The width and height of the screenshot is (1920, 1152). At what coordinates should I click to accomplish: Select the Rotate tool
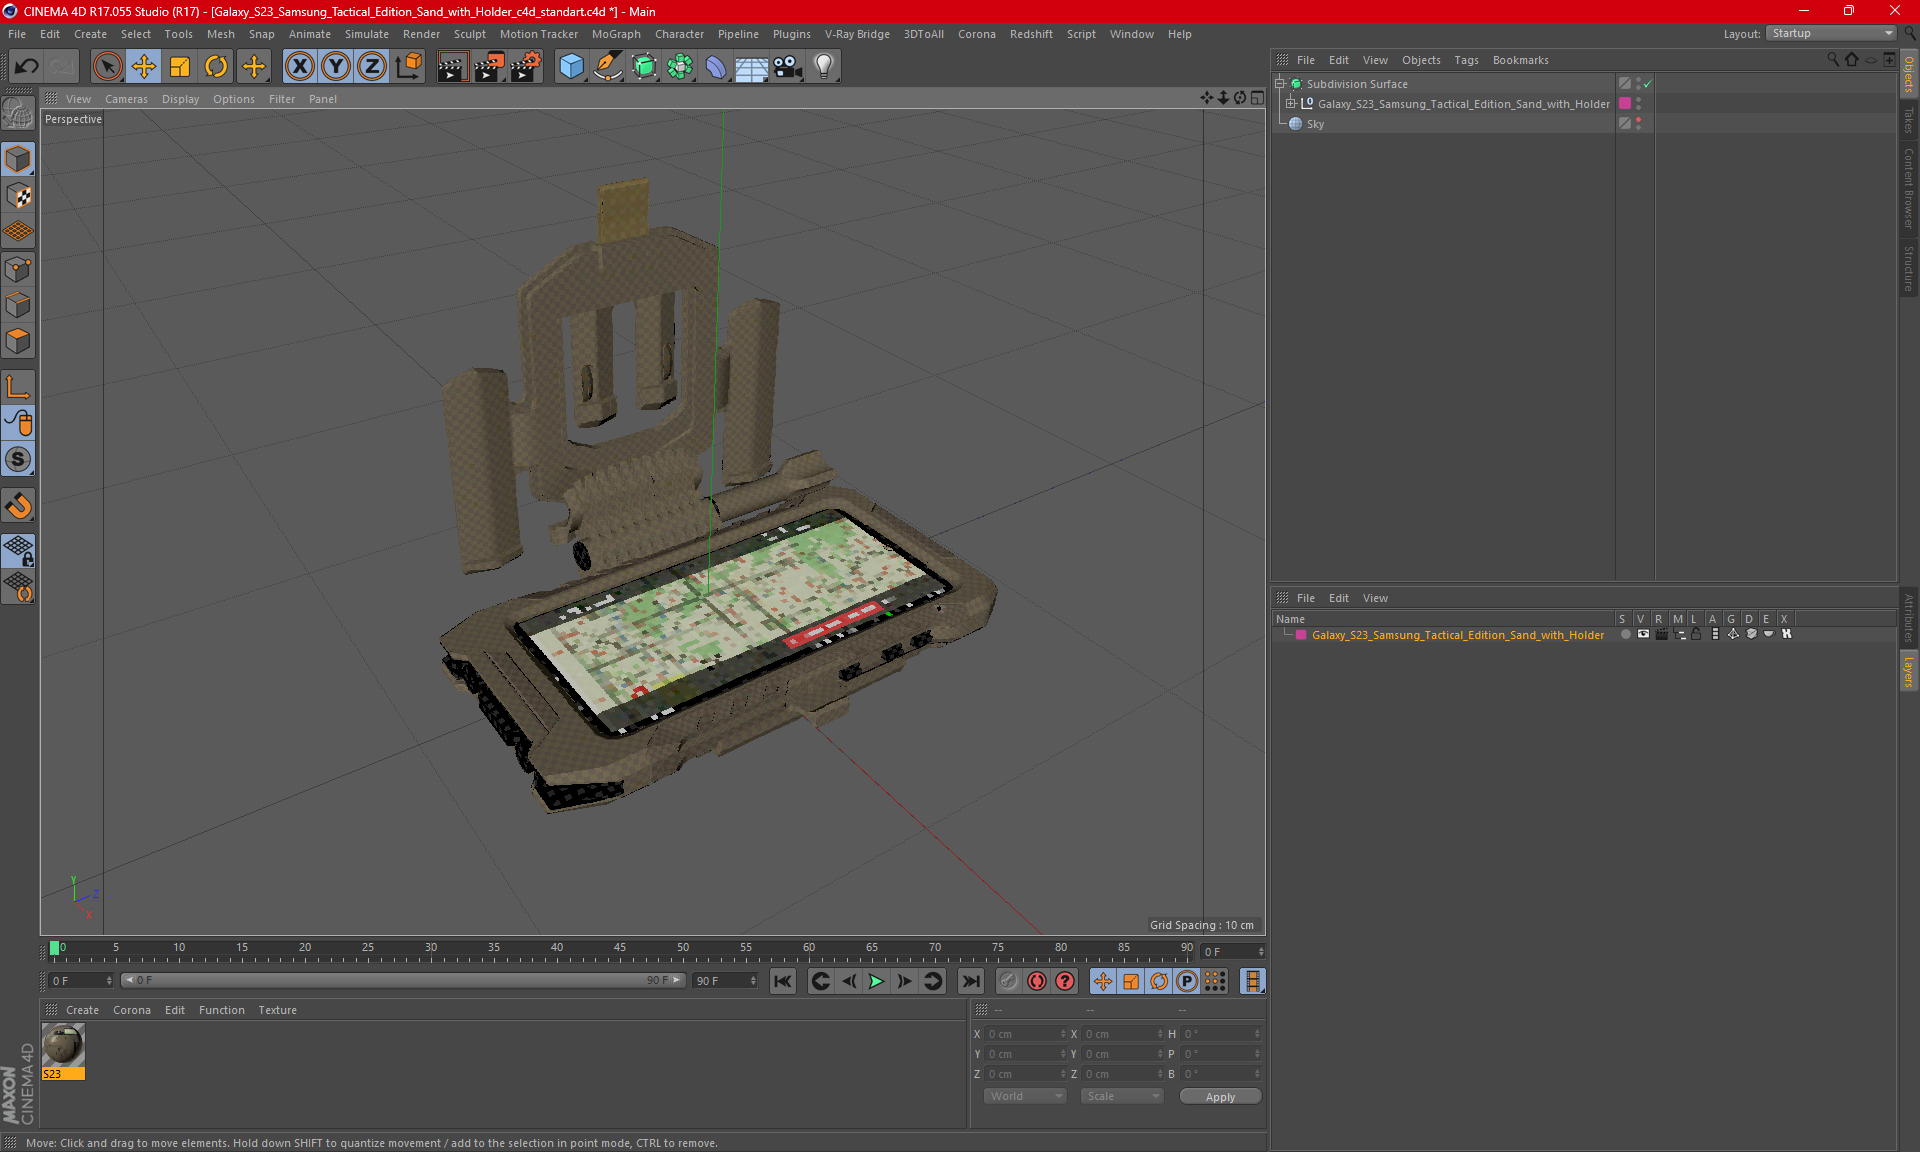coord(216,66)
